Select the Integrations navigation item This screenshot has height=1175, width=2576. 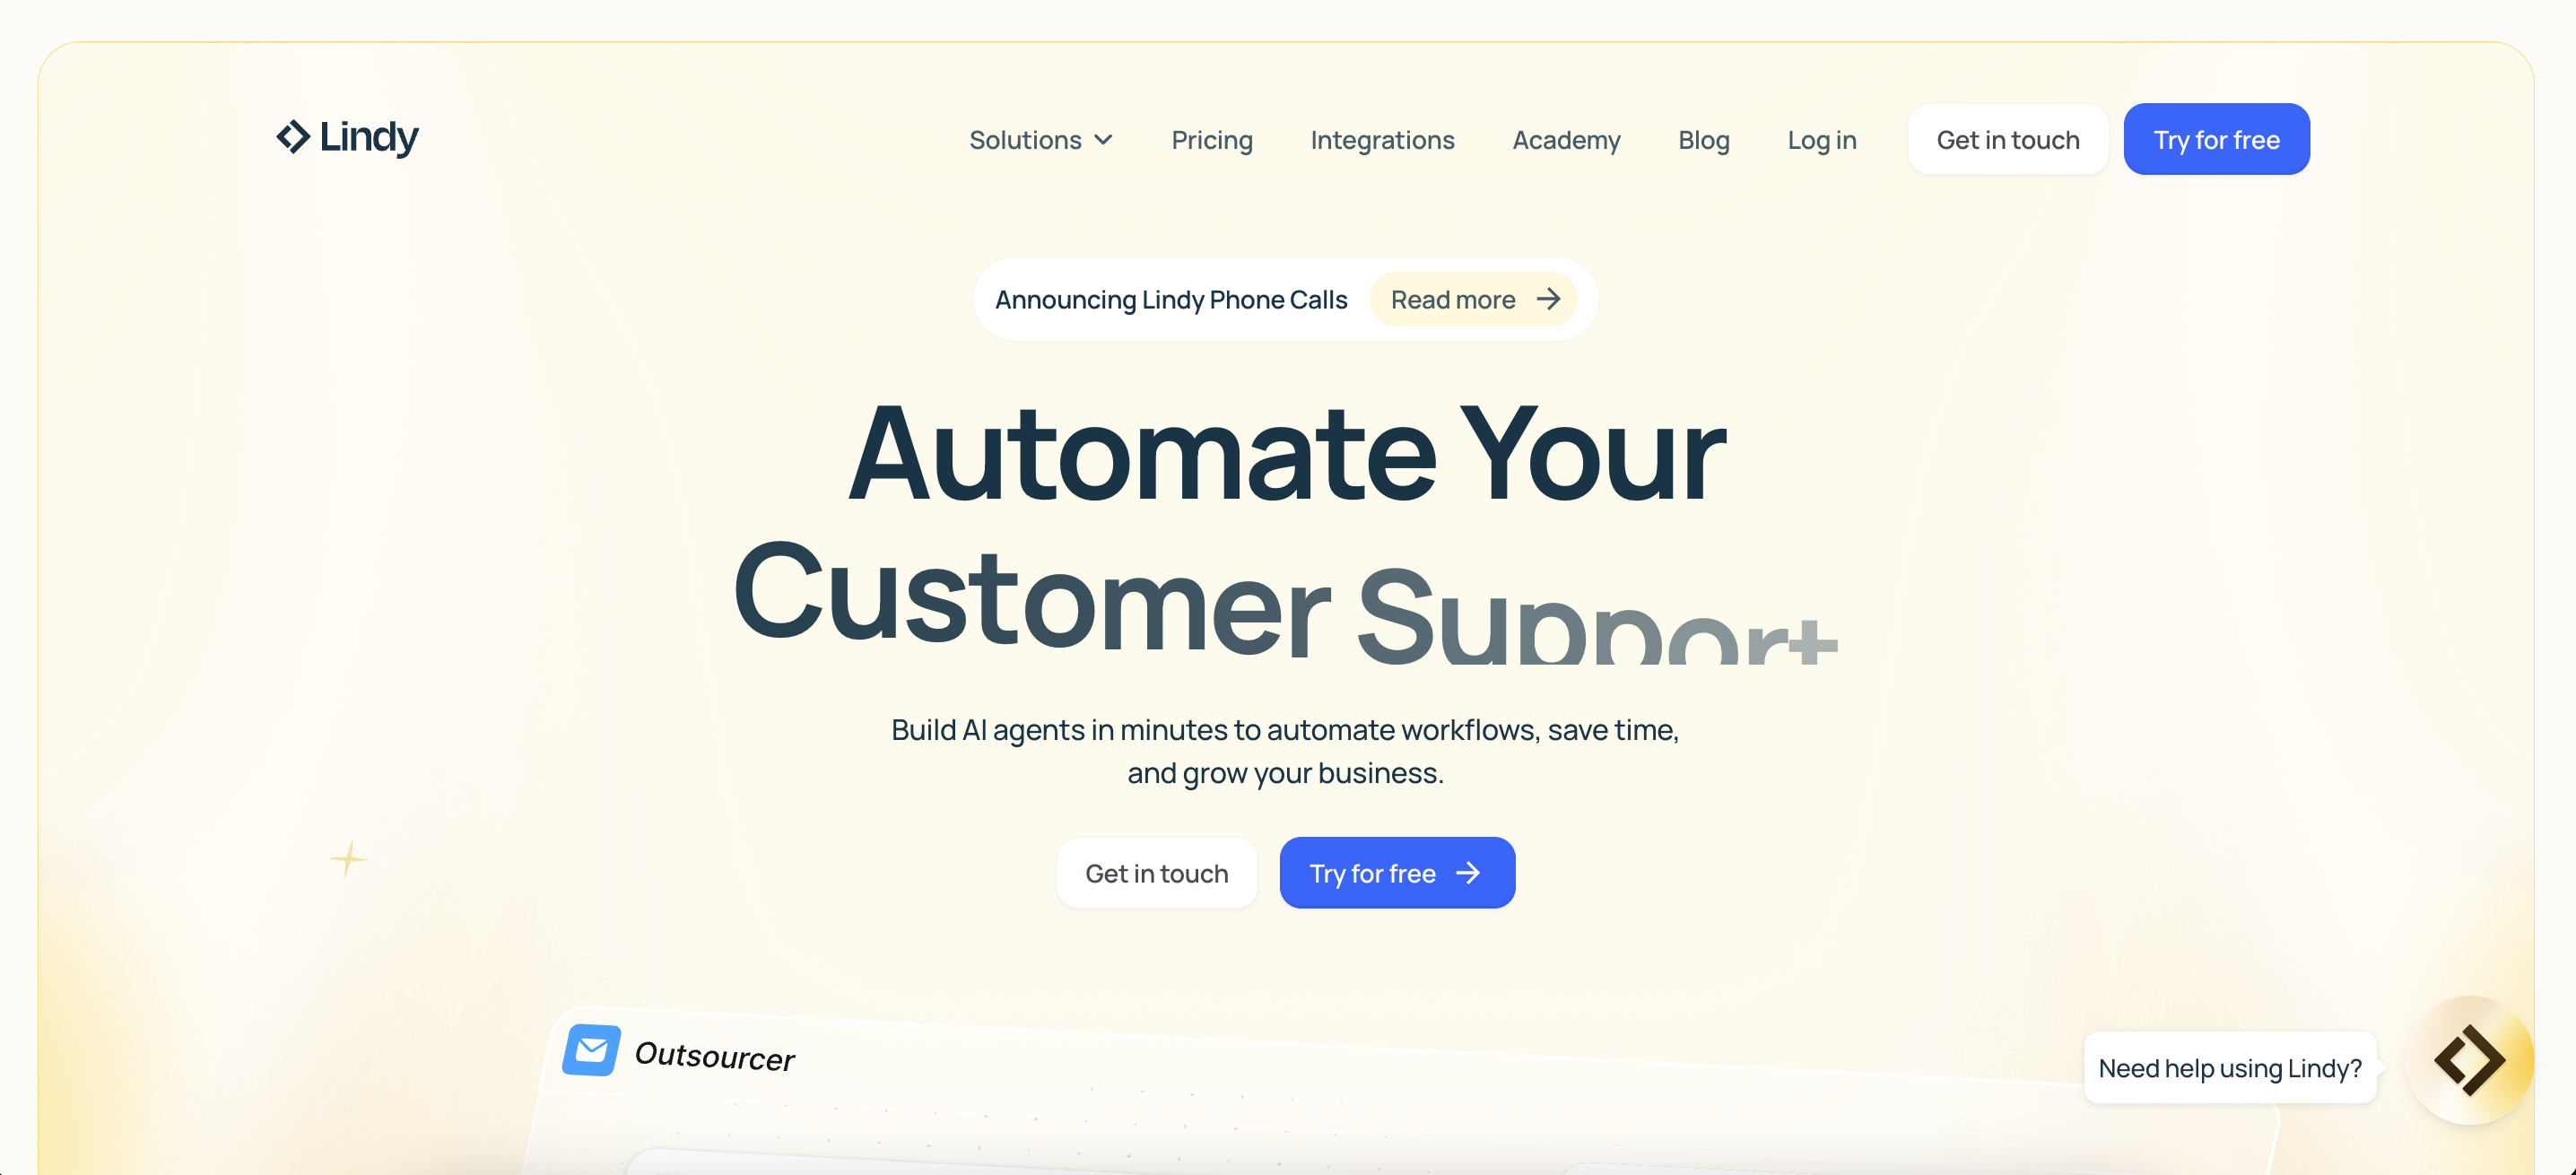tap(1381, 138)
